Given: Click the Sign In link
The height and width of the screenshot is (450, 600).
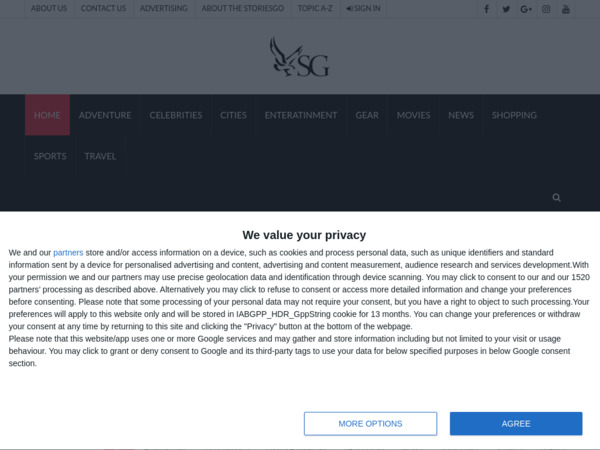Looking at the screenshot, I should [x=364, y=8].
